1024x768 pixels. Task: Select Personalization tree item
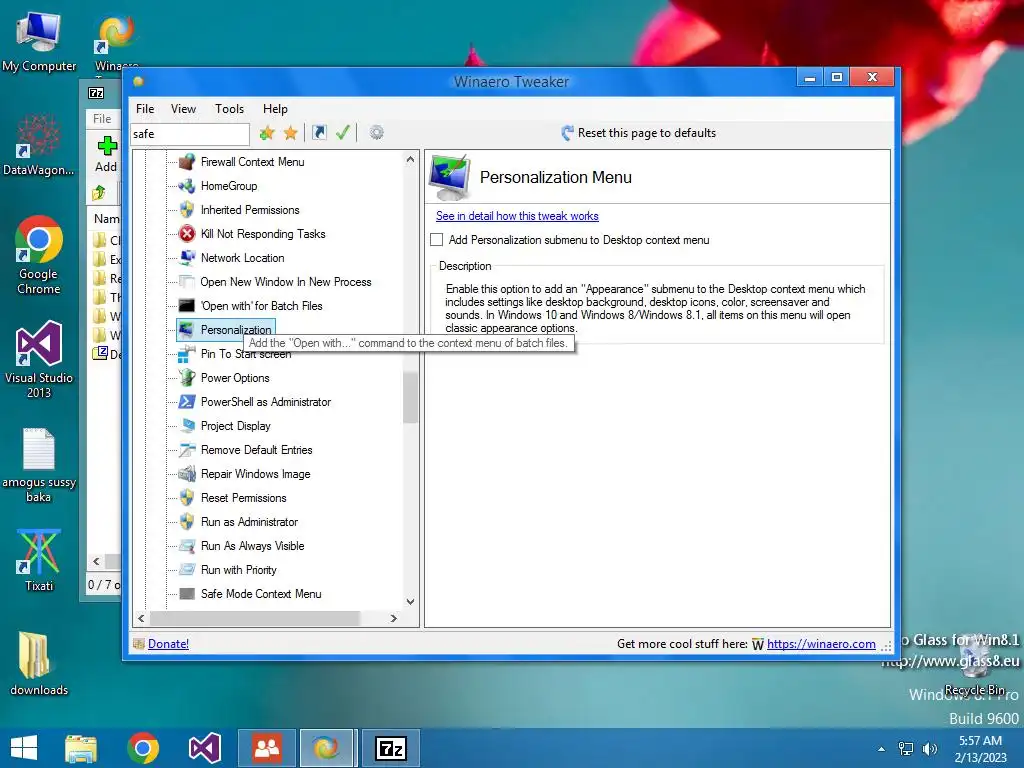click(236, 330)
